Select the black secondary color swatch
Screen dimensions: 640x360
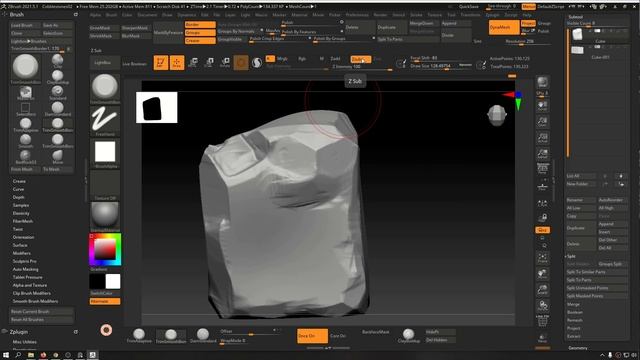pos(97,282)
